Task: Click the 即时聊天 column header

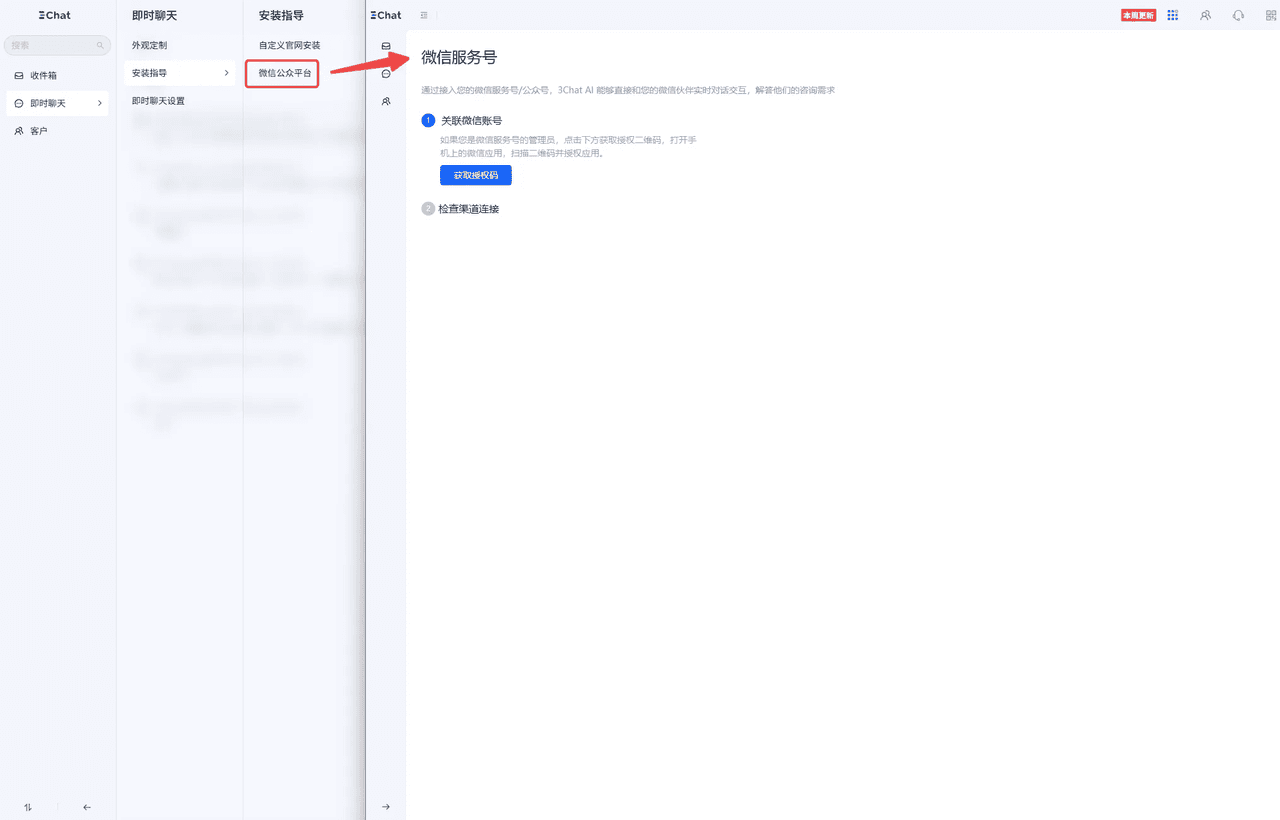Action: pos(154,15)
